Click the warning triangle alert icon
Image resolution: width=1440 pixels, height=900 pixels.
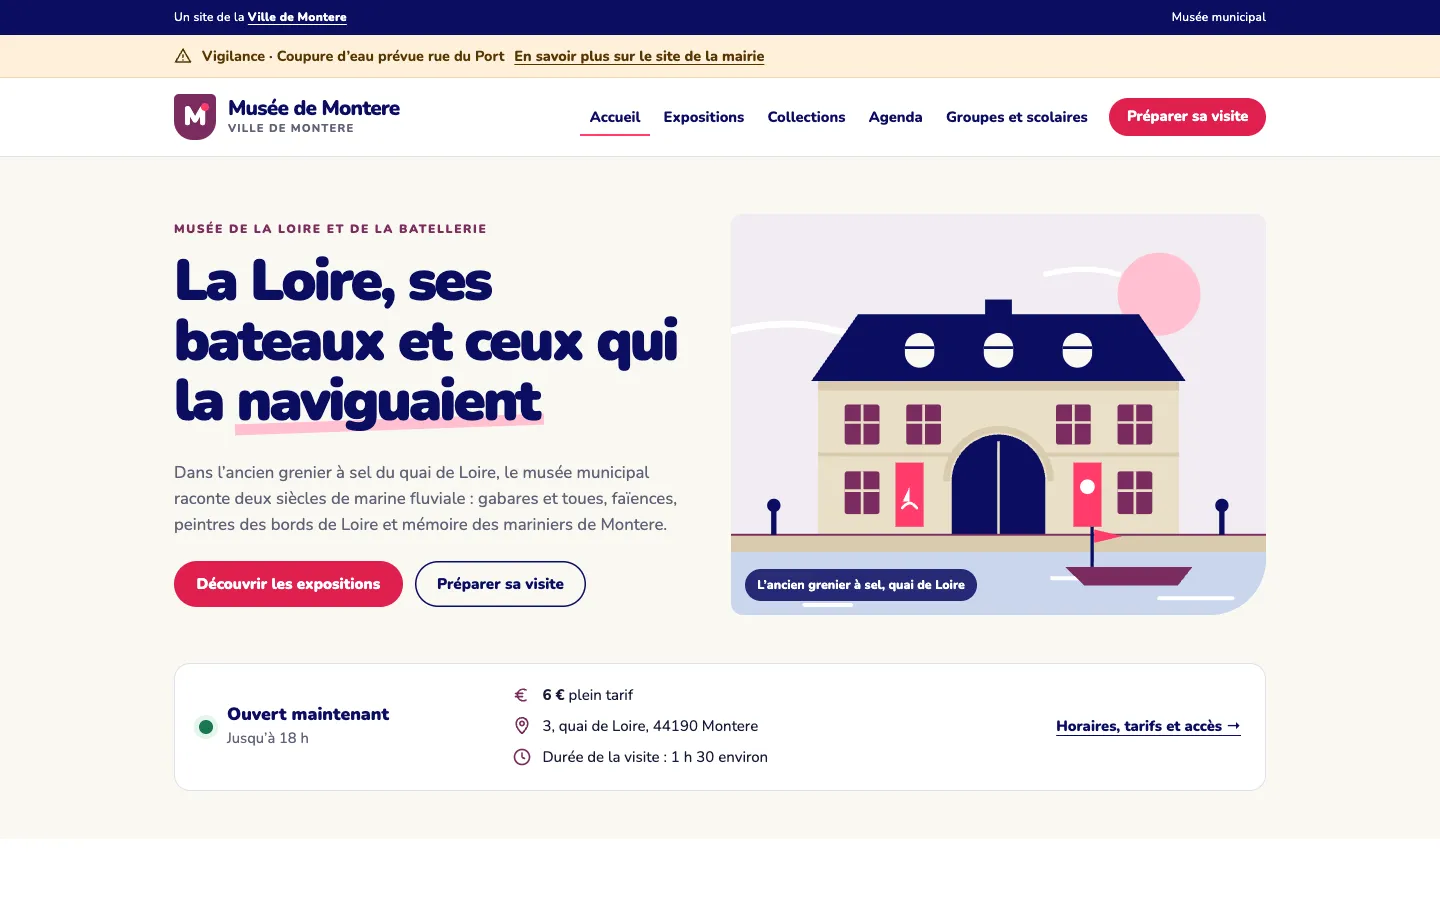click(x=183, y=56)
